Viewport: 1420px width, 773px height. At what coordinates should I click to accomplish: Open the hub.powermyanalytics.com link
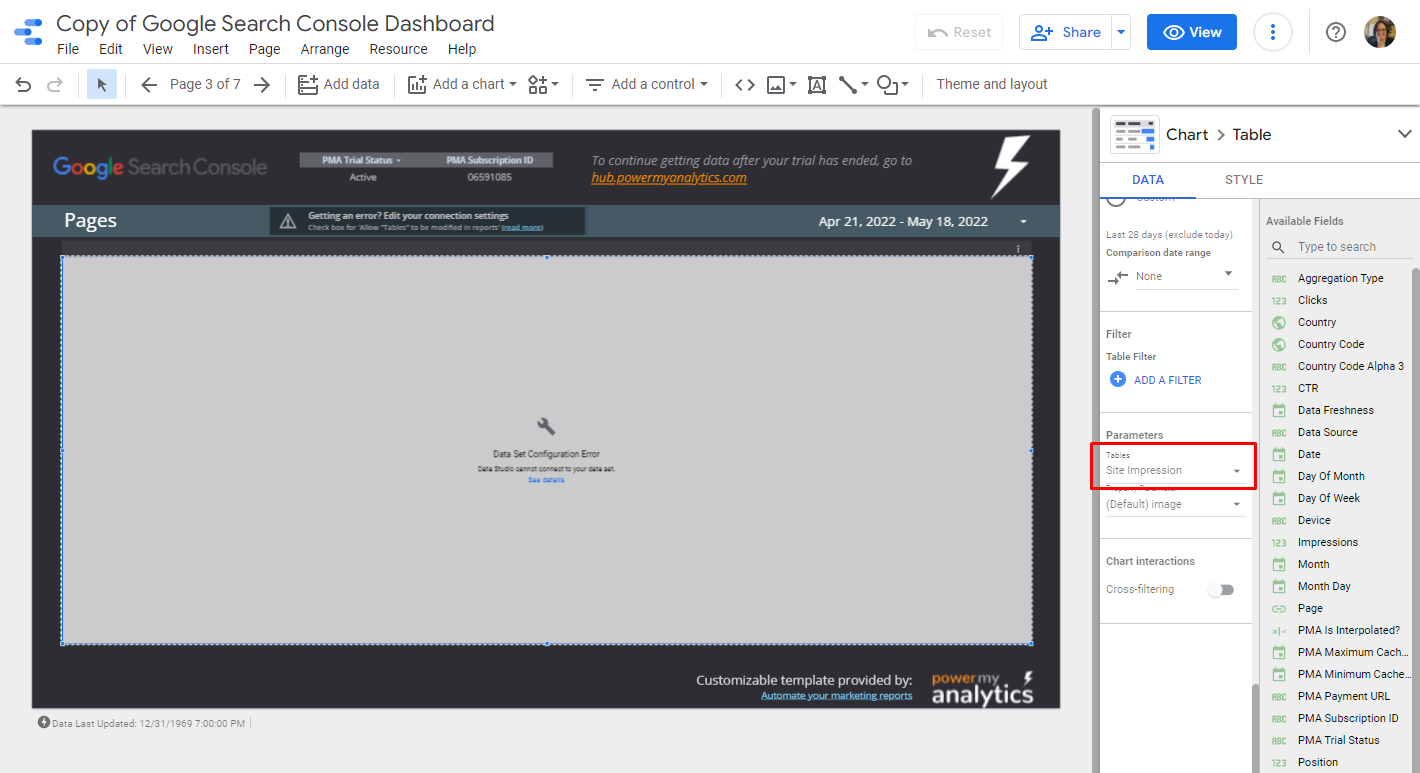click(668, 178)
